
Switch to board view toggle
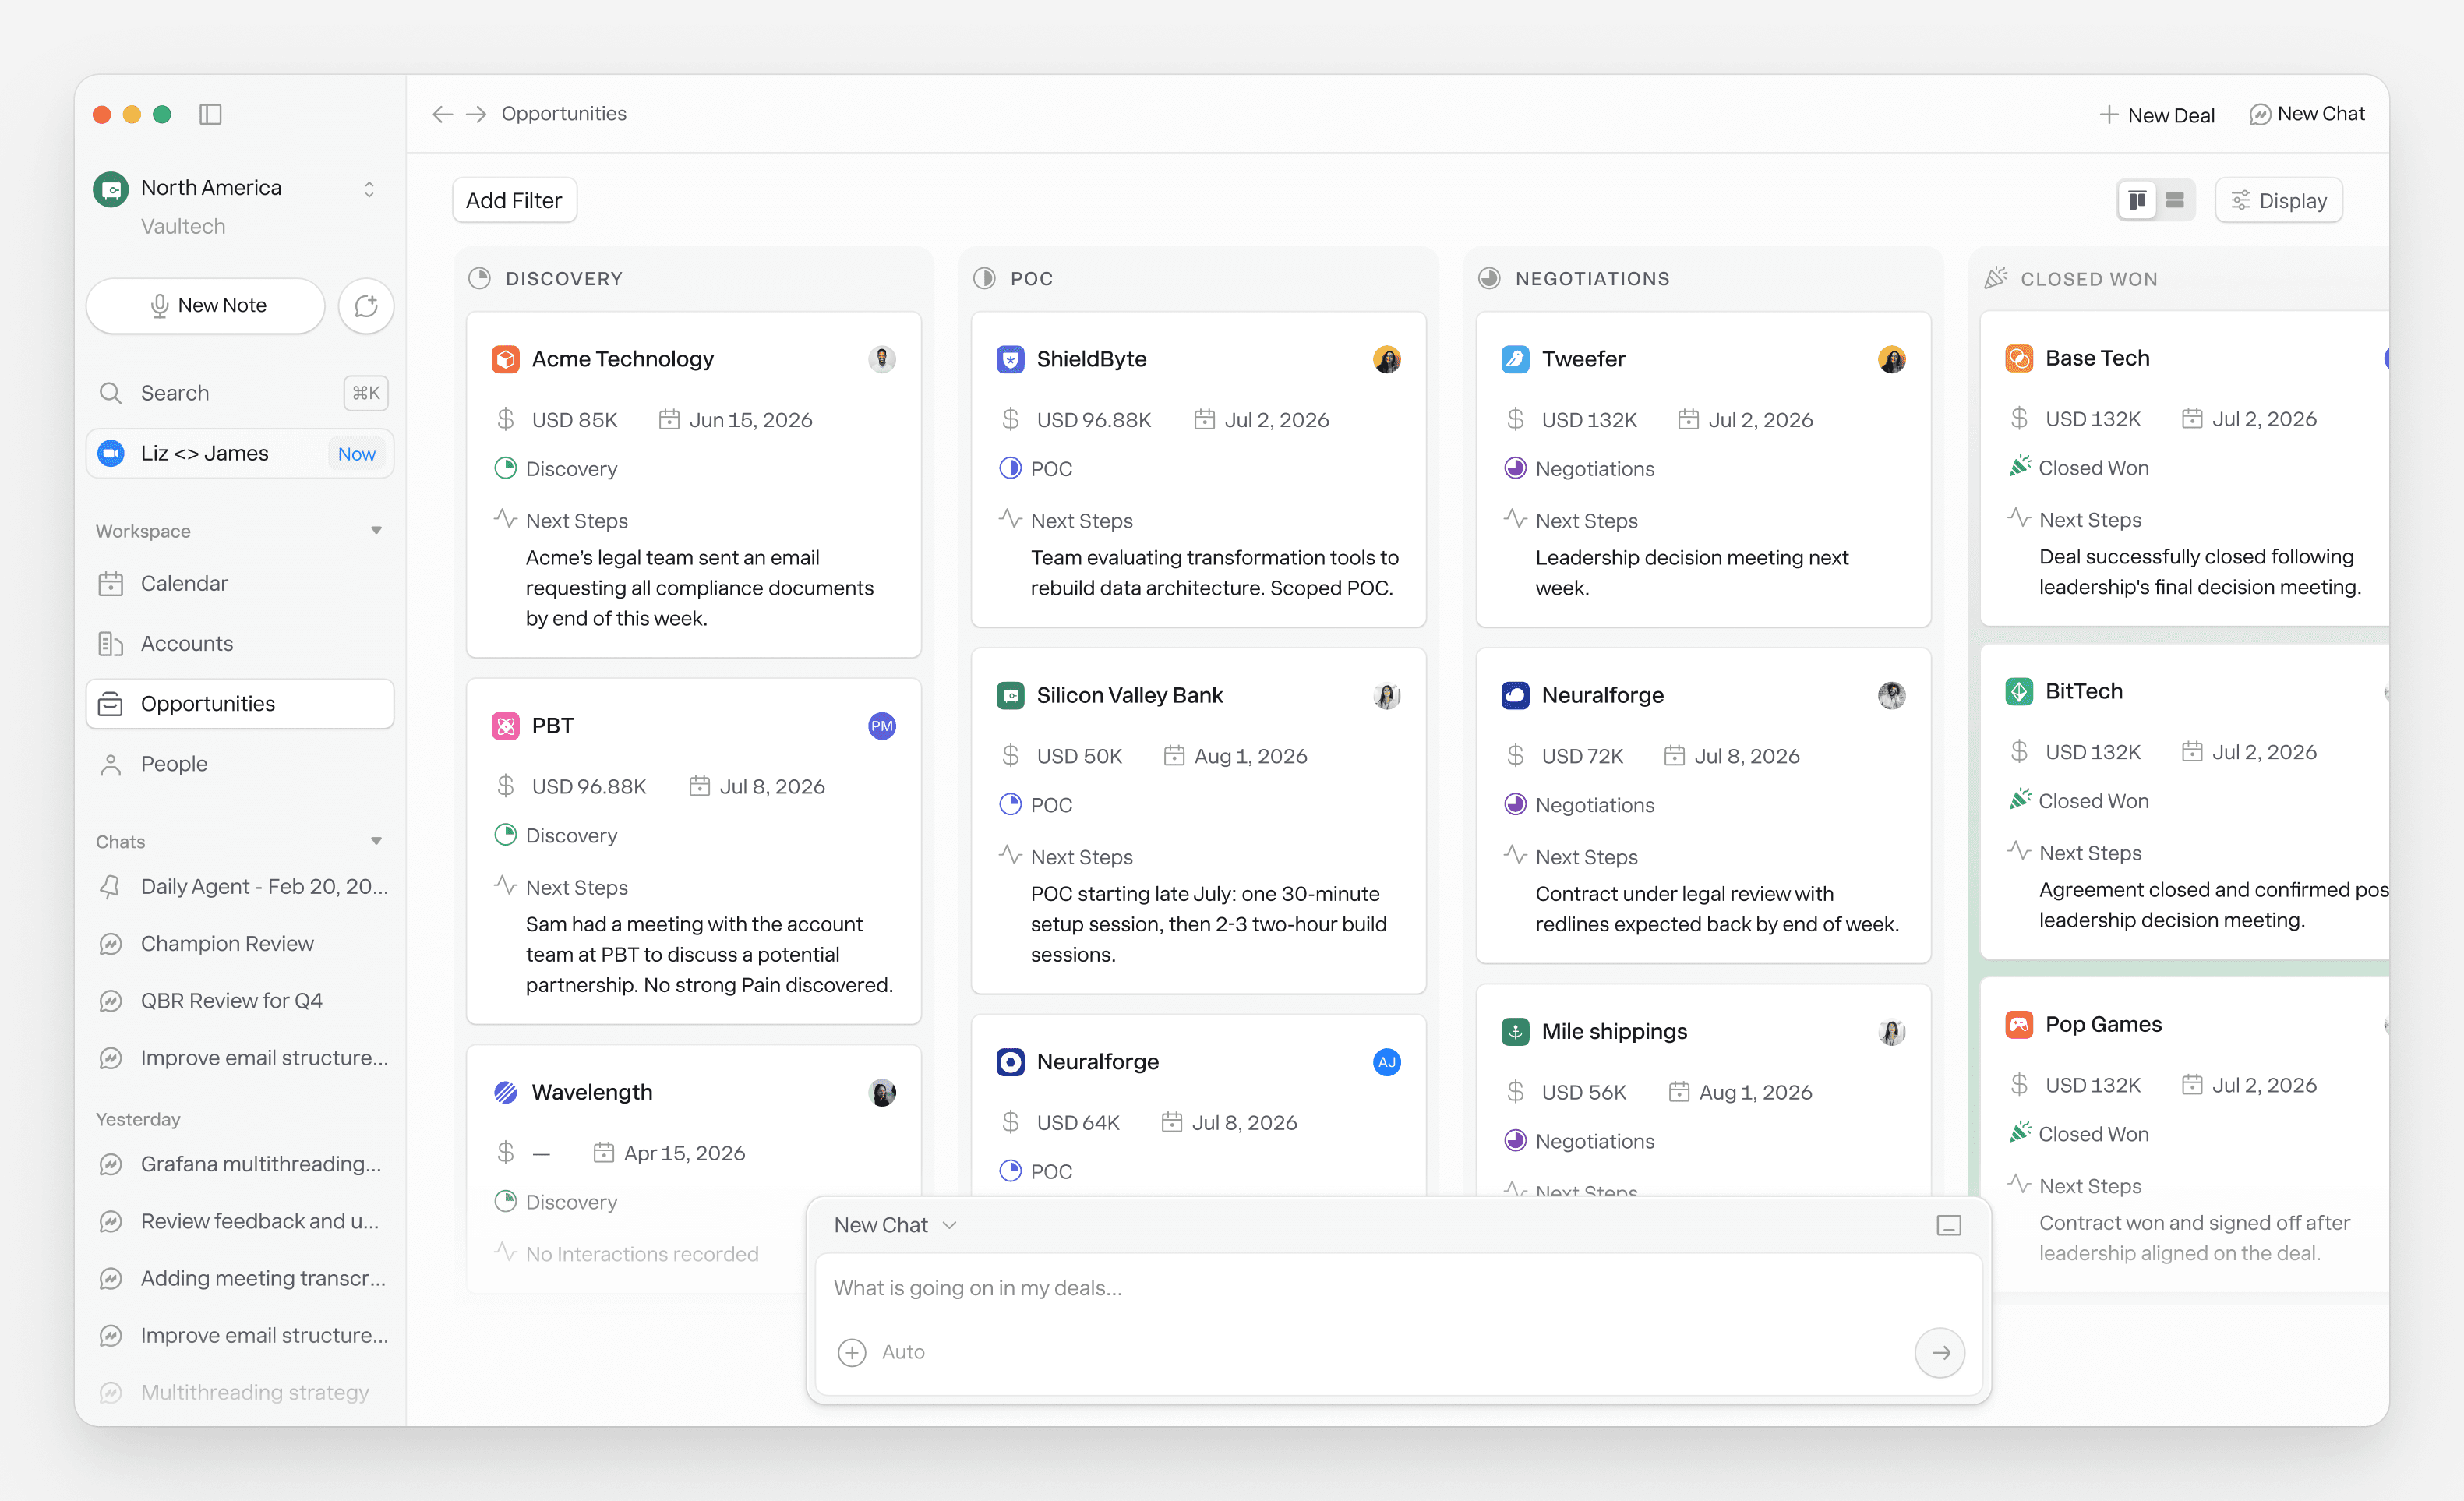tap(2137, 201)
